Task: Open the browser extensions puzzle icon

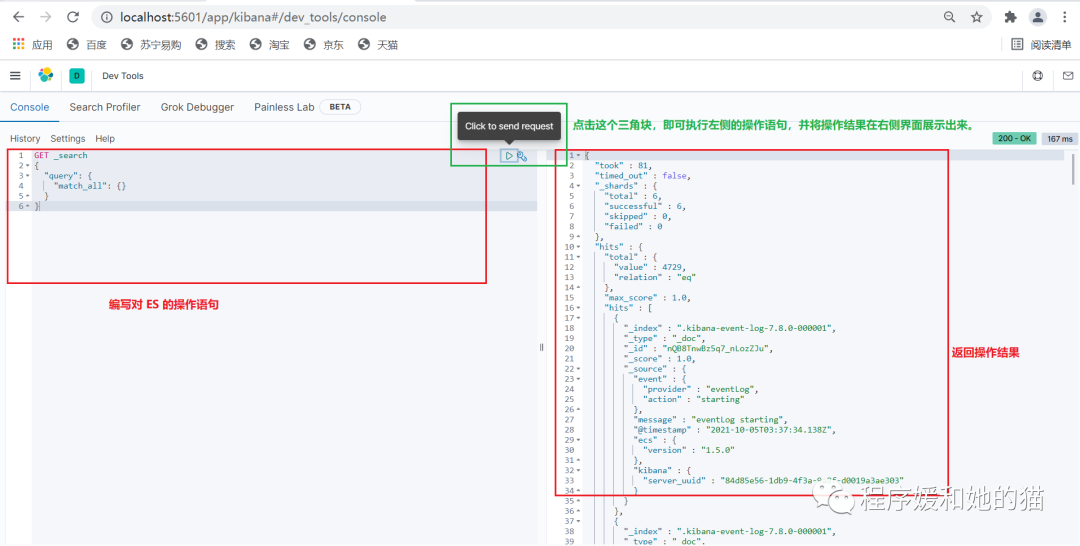Action: pos(1010,17)
